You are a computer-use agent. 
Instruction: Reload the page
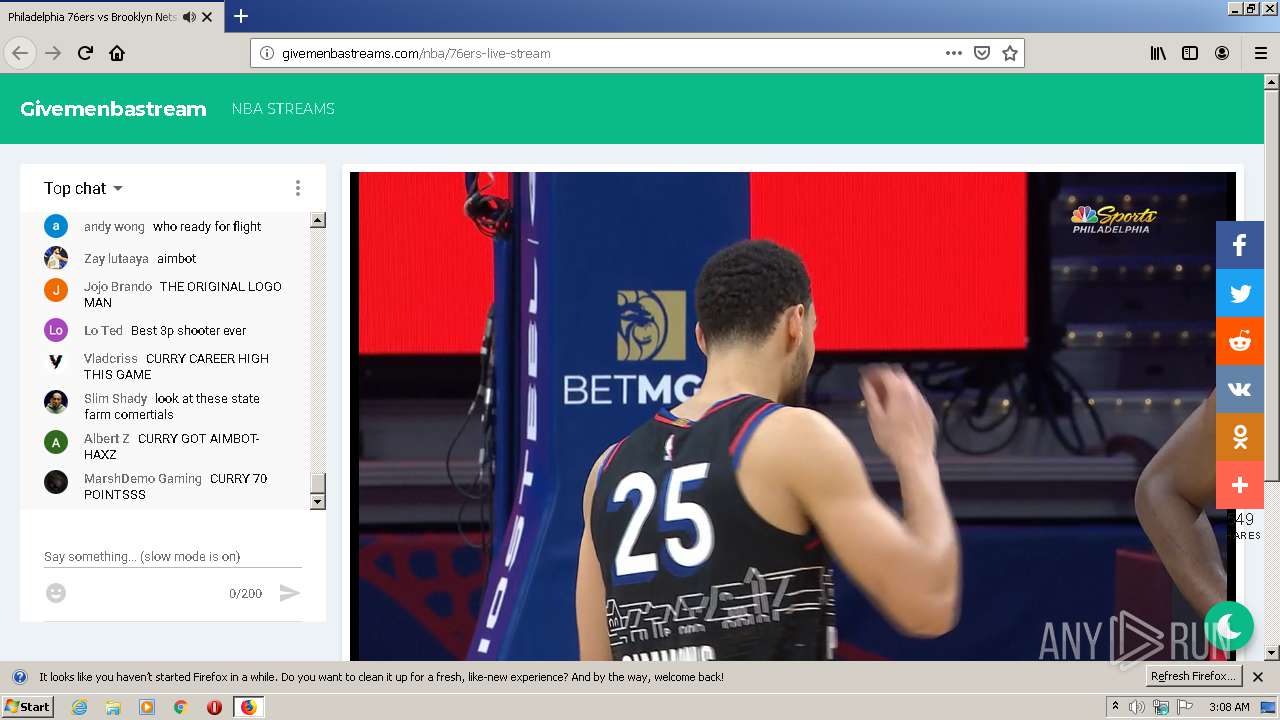point(85,53)
